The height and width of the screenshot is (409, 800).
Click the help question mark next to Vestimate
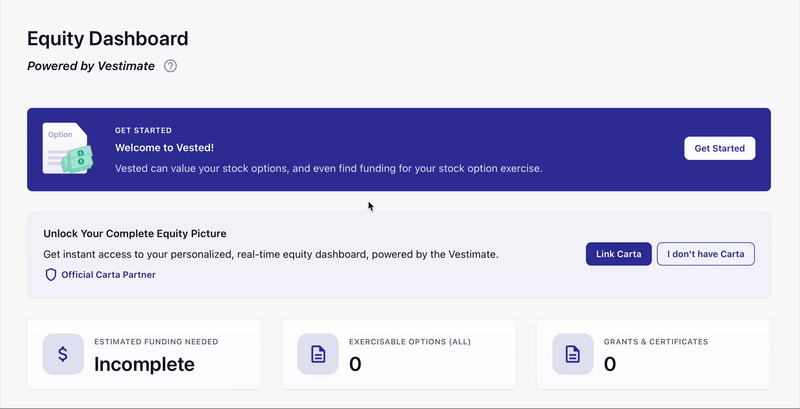pos(171,66)
